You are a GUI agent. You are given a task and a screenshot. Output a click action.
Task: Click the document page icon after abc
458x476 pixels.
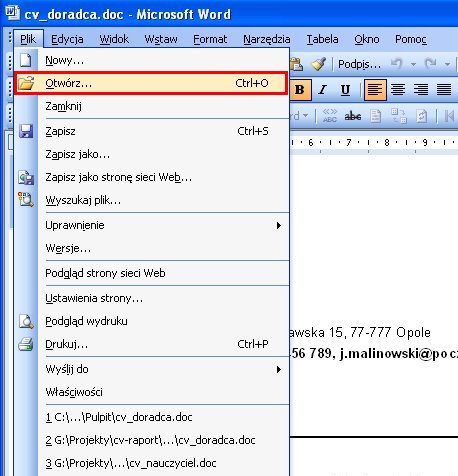pyautogui.click(x=376, y=116)
